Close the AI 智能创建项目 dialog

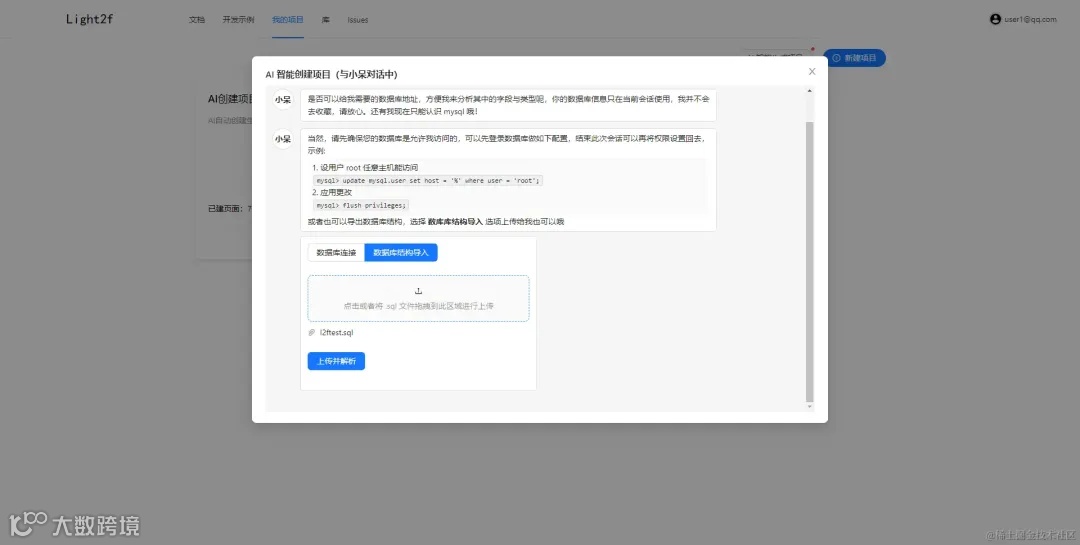tap(812, 72)
